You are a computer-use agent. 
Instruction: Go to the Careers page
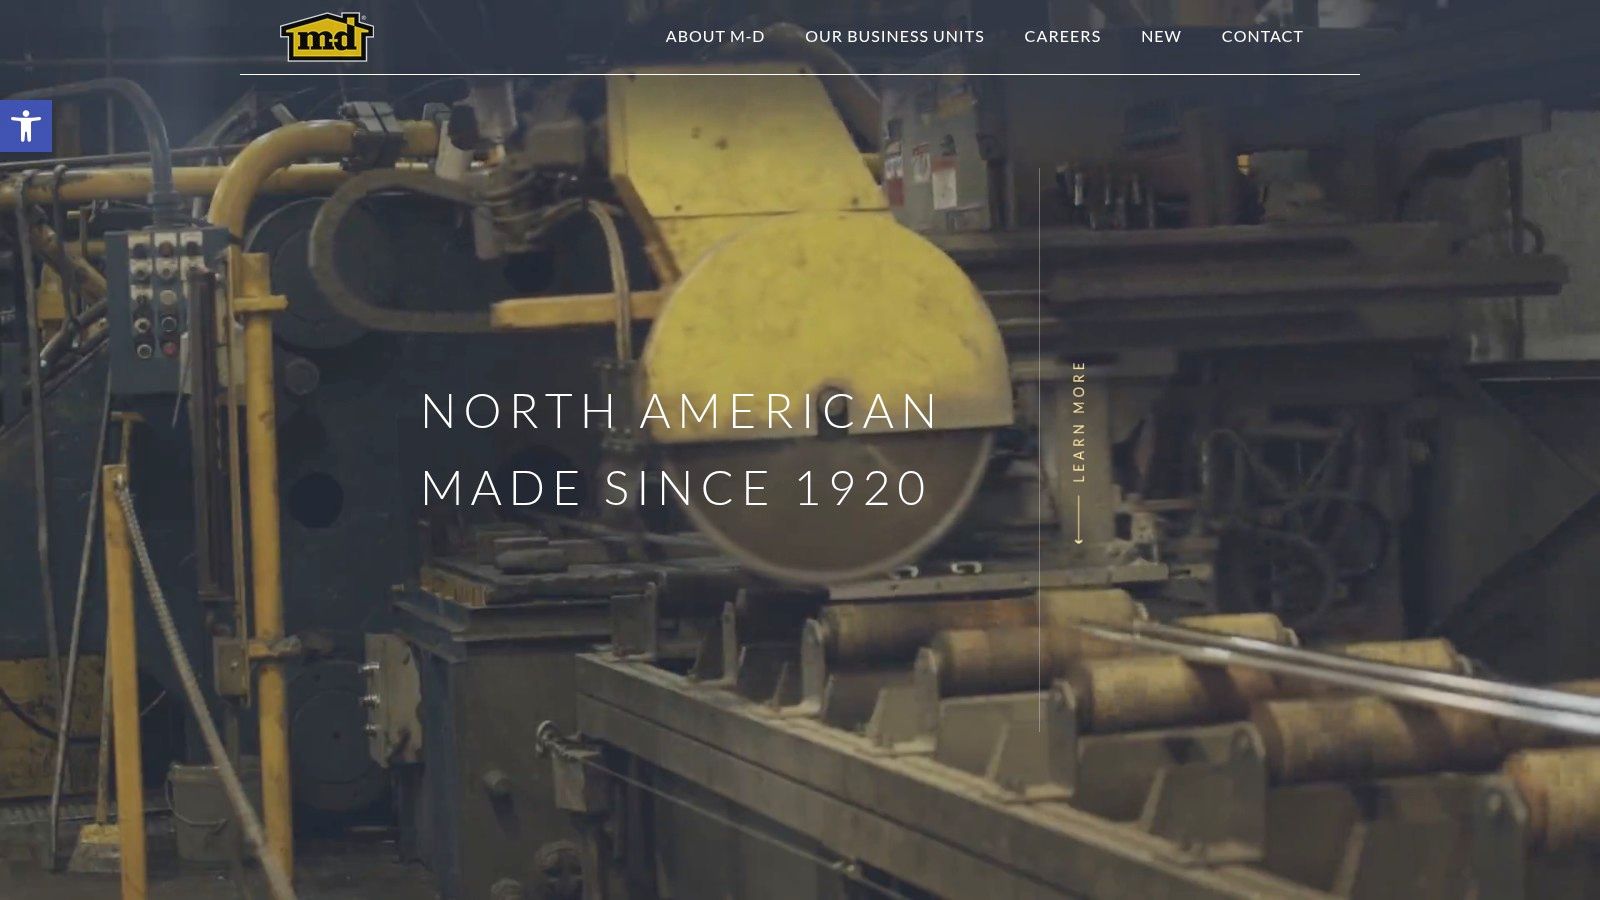point(1062,36)
